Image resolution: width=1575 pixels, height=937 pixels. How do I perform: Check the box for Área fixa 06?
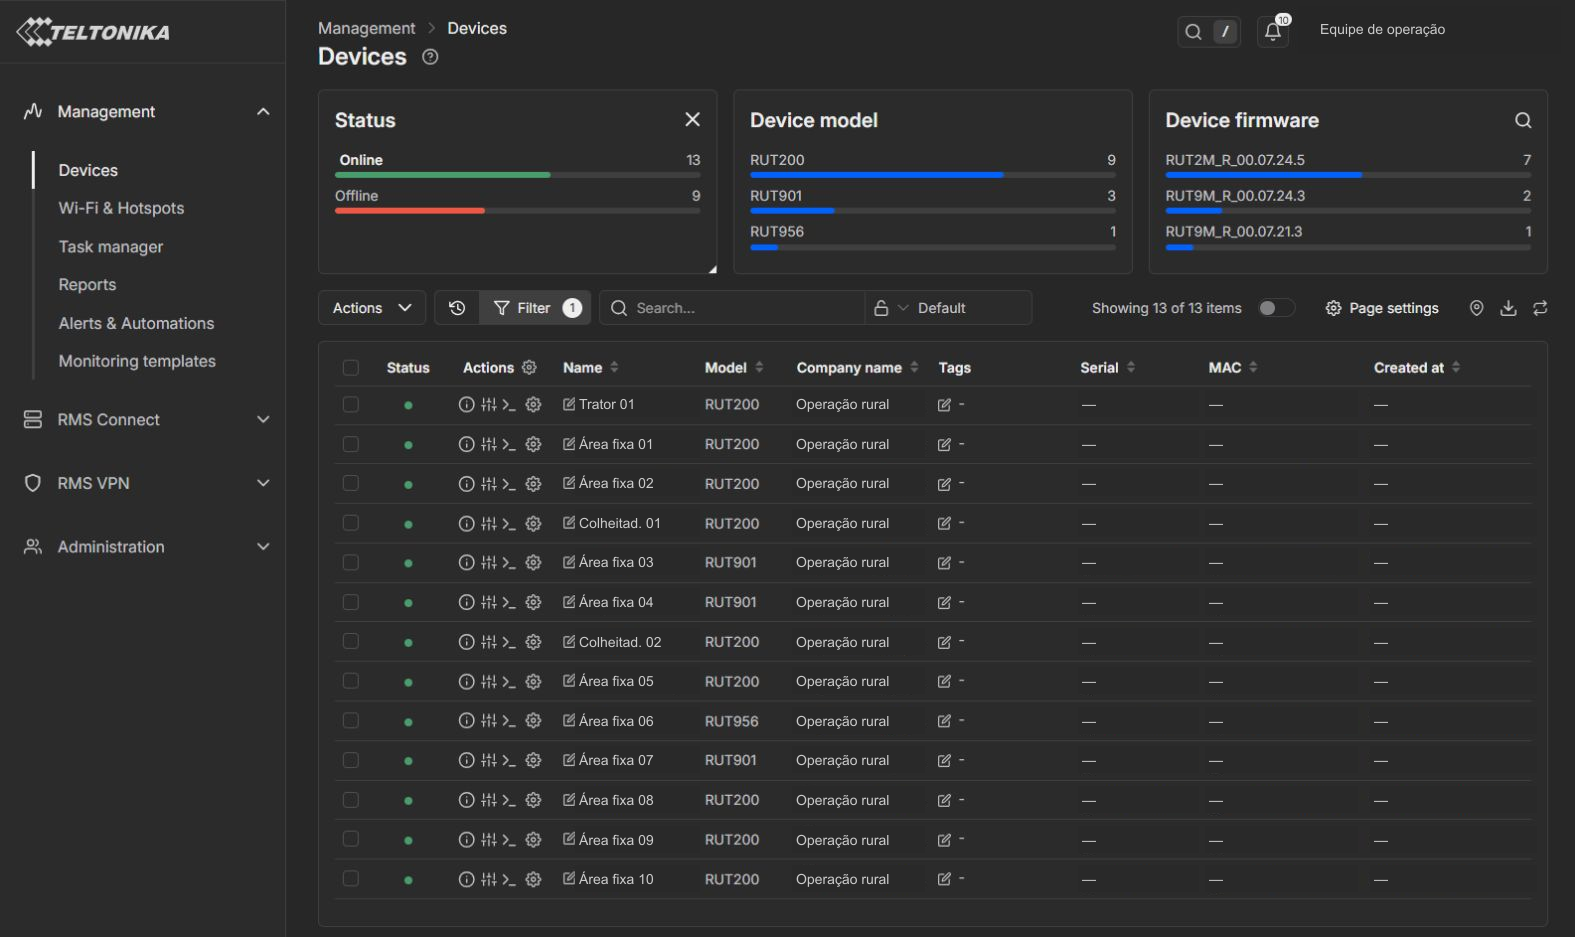click(351, 721)
